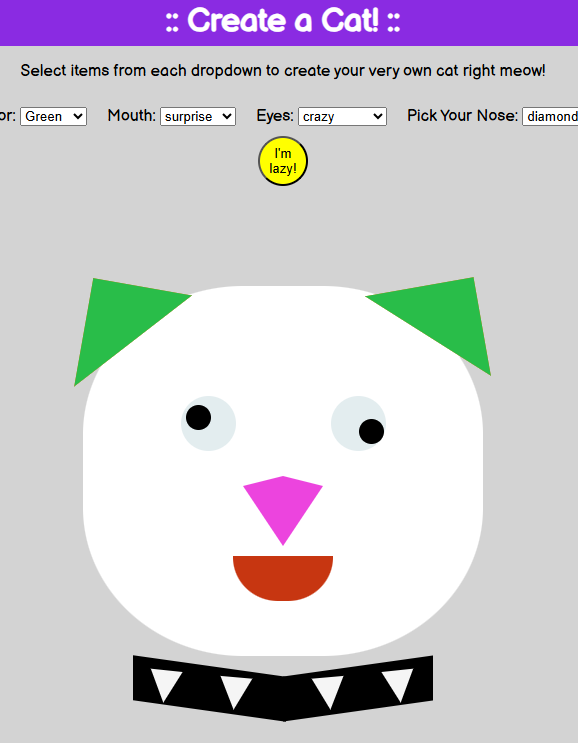Click the Create a Cat! heading

coord(283,21)
